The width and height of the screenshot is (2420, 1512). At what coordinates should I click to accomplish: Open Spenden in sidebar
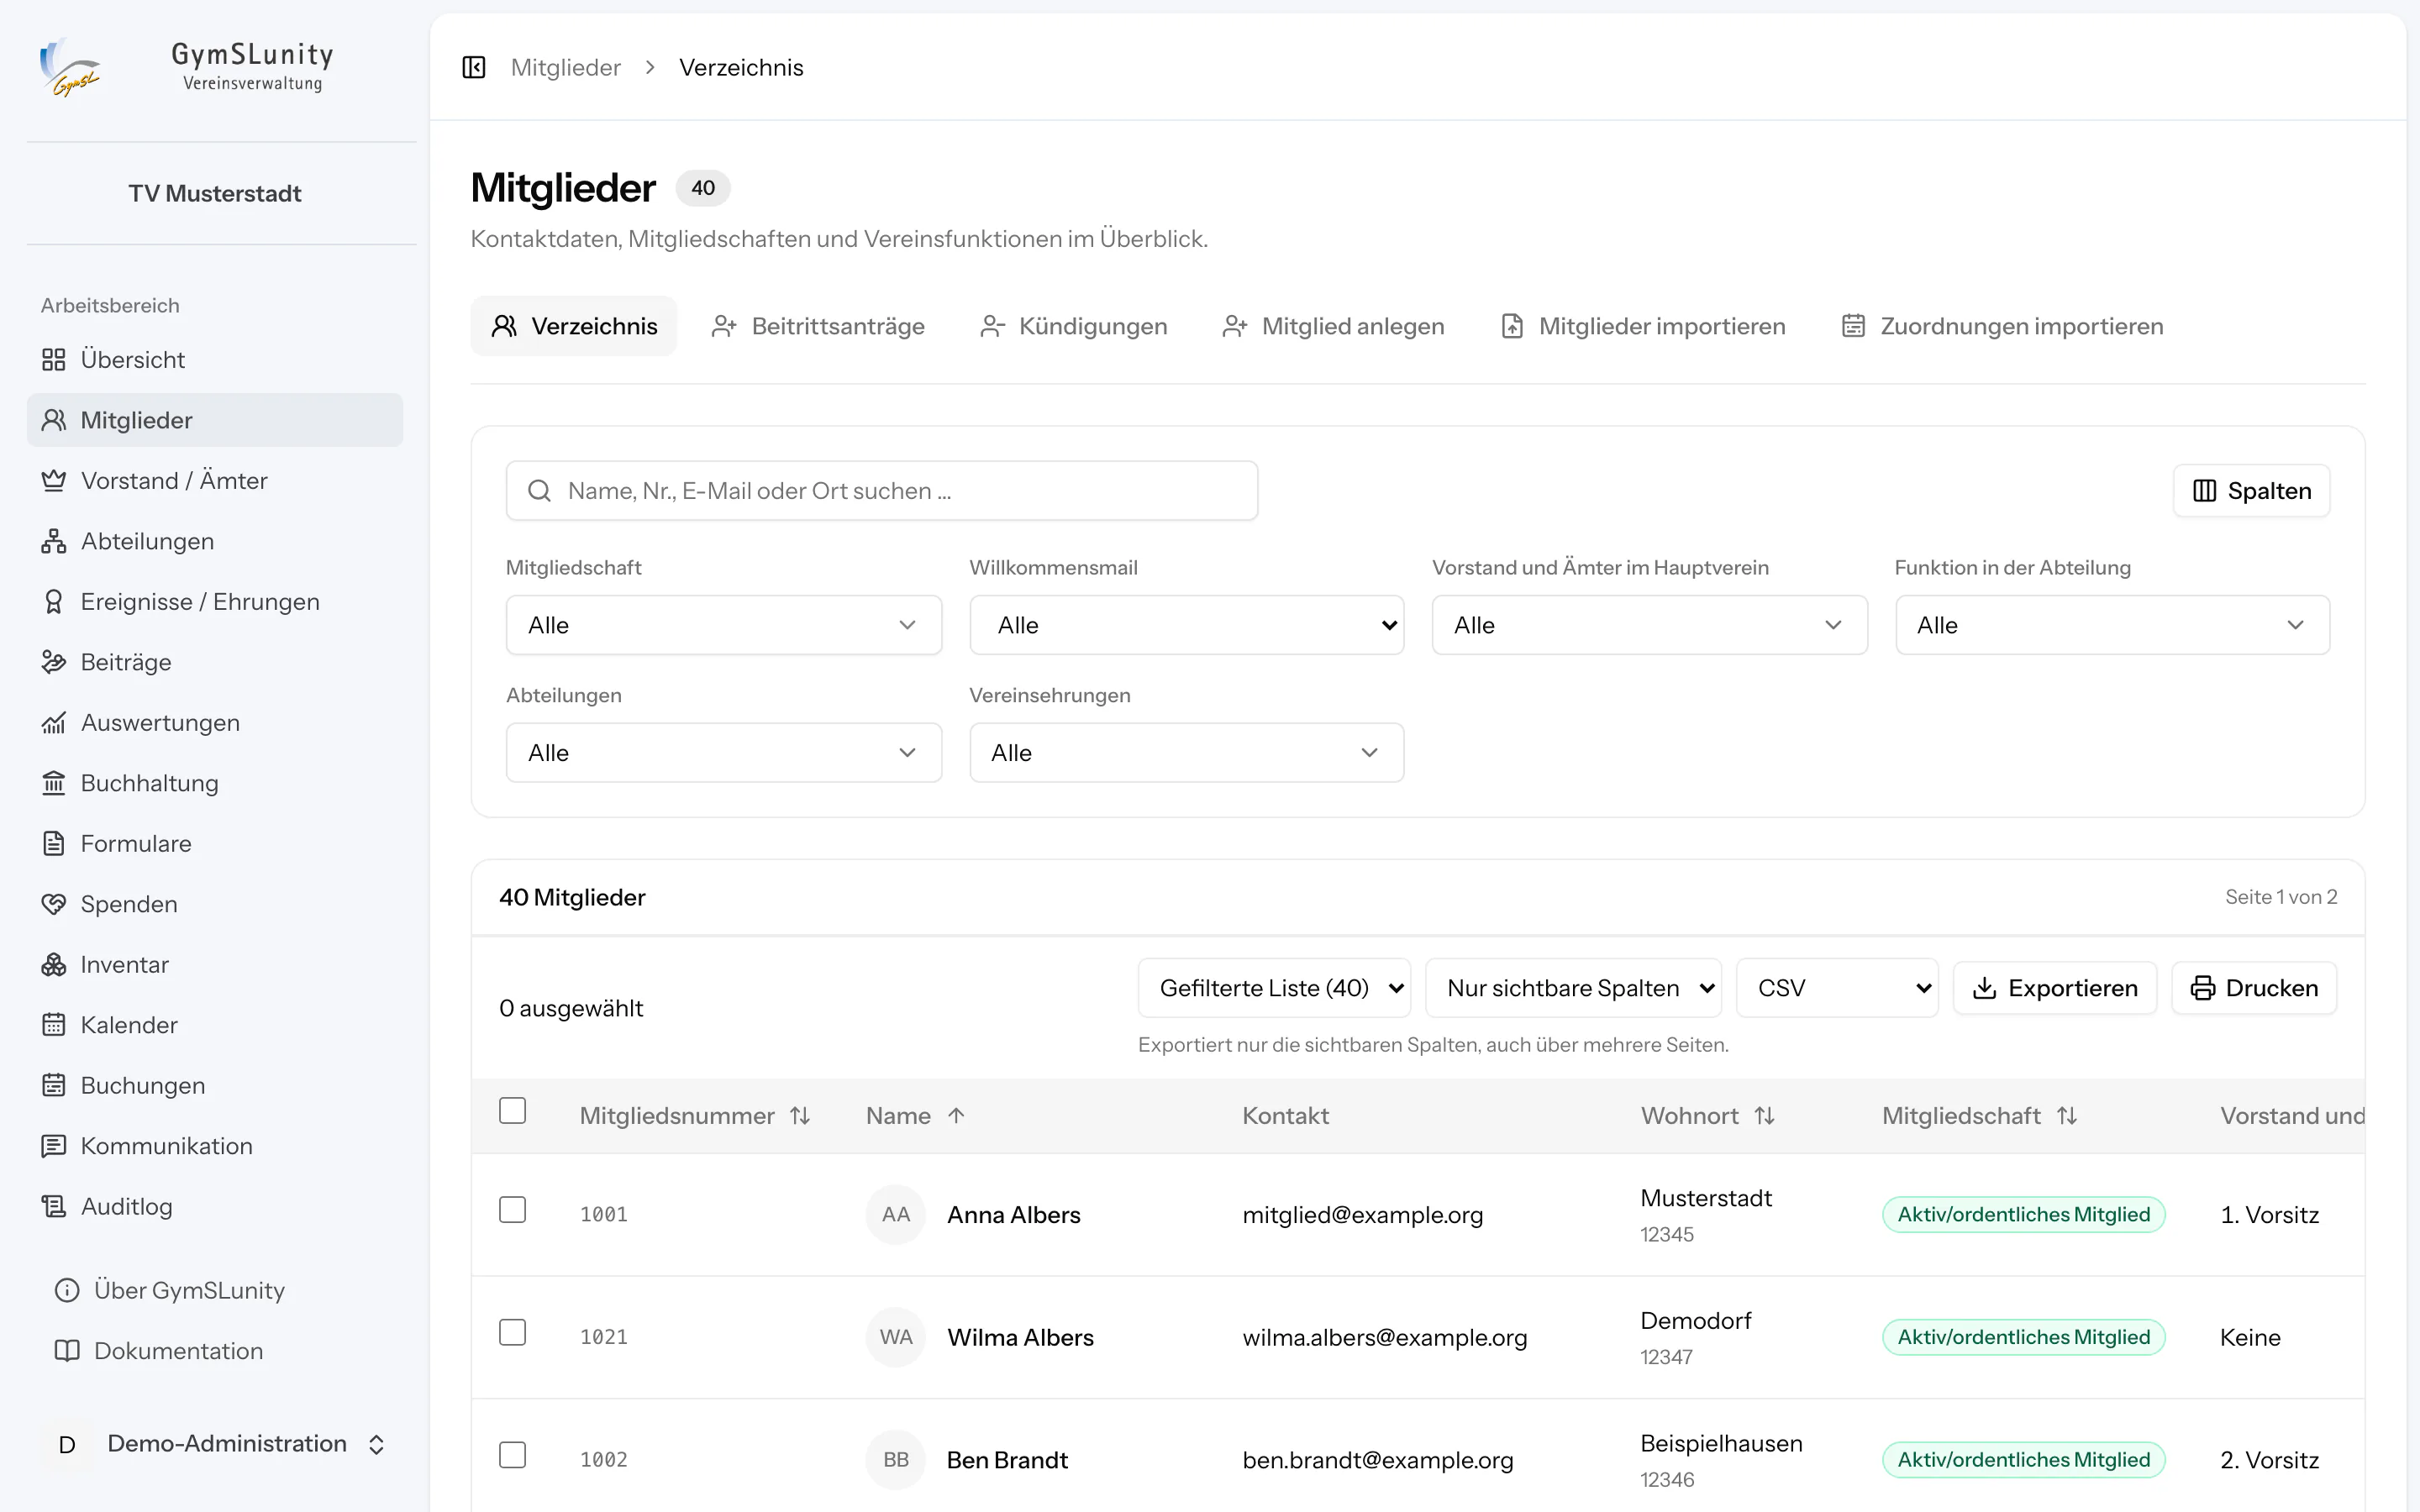click(x=214, y=904)
